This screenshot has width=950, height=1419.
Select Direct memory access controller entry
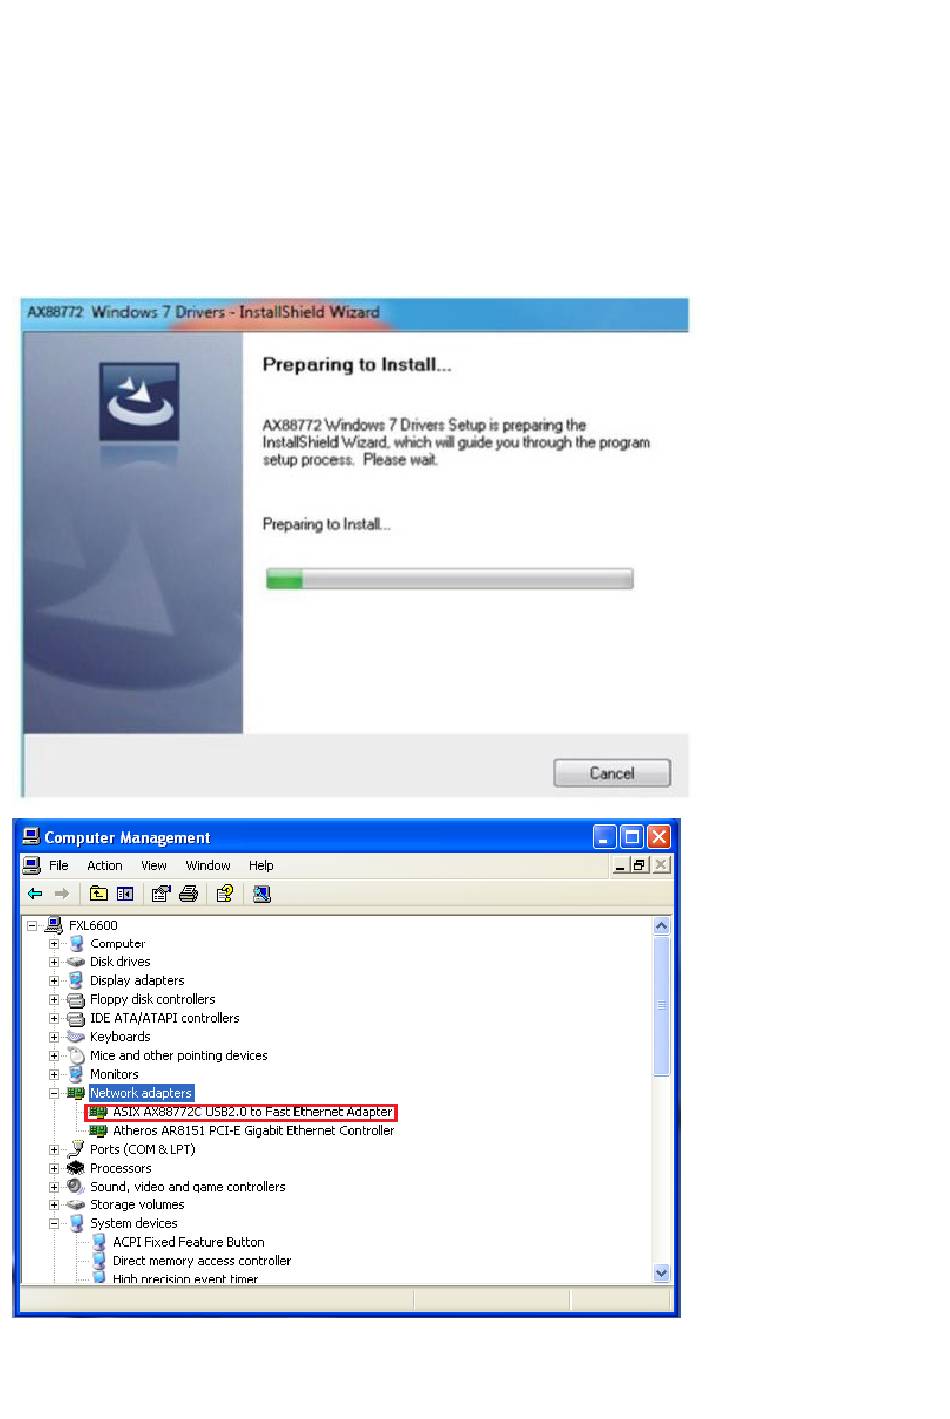pyautogui.click(x=202, y=1261)
